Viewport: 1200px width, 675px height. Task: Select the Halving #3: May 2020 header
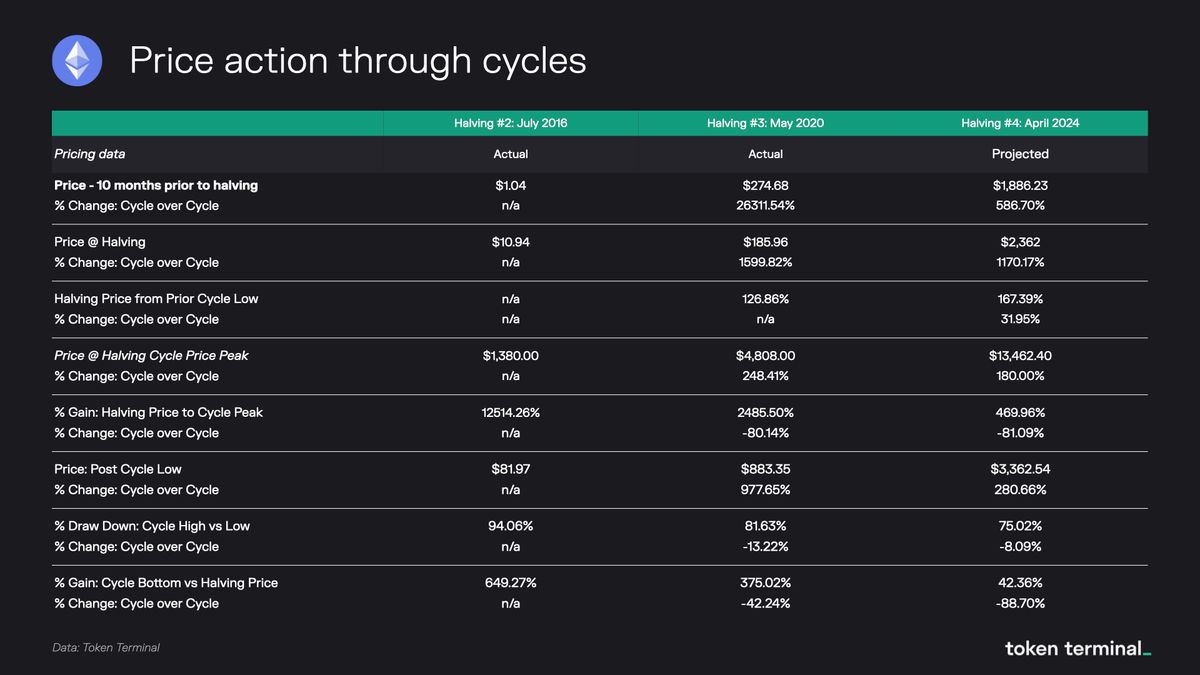[x=765, y=124]
